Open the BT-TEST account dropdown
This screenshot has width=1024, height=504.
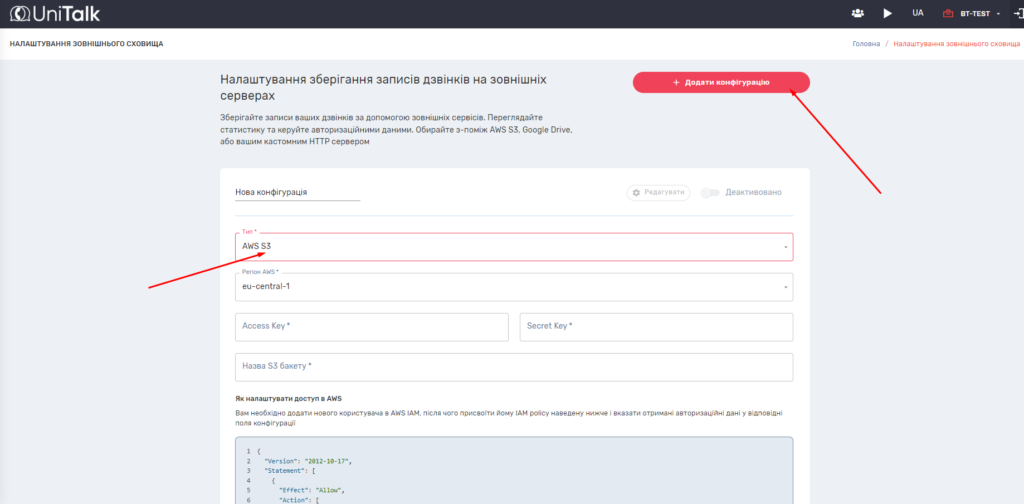pos(979,14)
